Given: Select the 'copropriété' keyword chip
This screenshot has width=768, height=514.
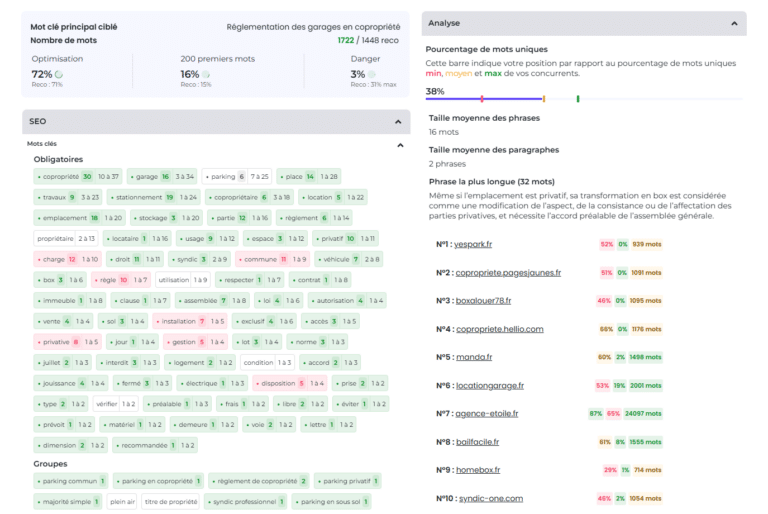Looking at the screenshot, I should (x=77, y=176).
